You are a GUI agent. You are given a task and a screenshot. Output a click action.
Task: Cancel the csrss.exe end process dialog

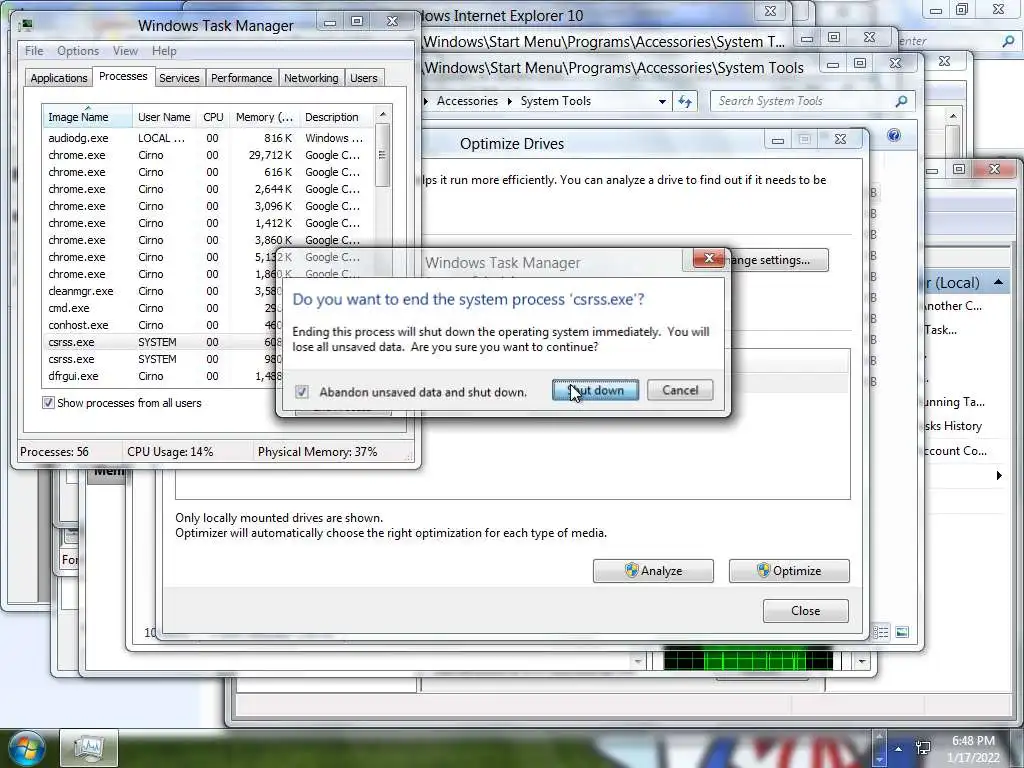(680, 391)
